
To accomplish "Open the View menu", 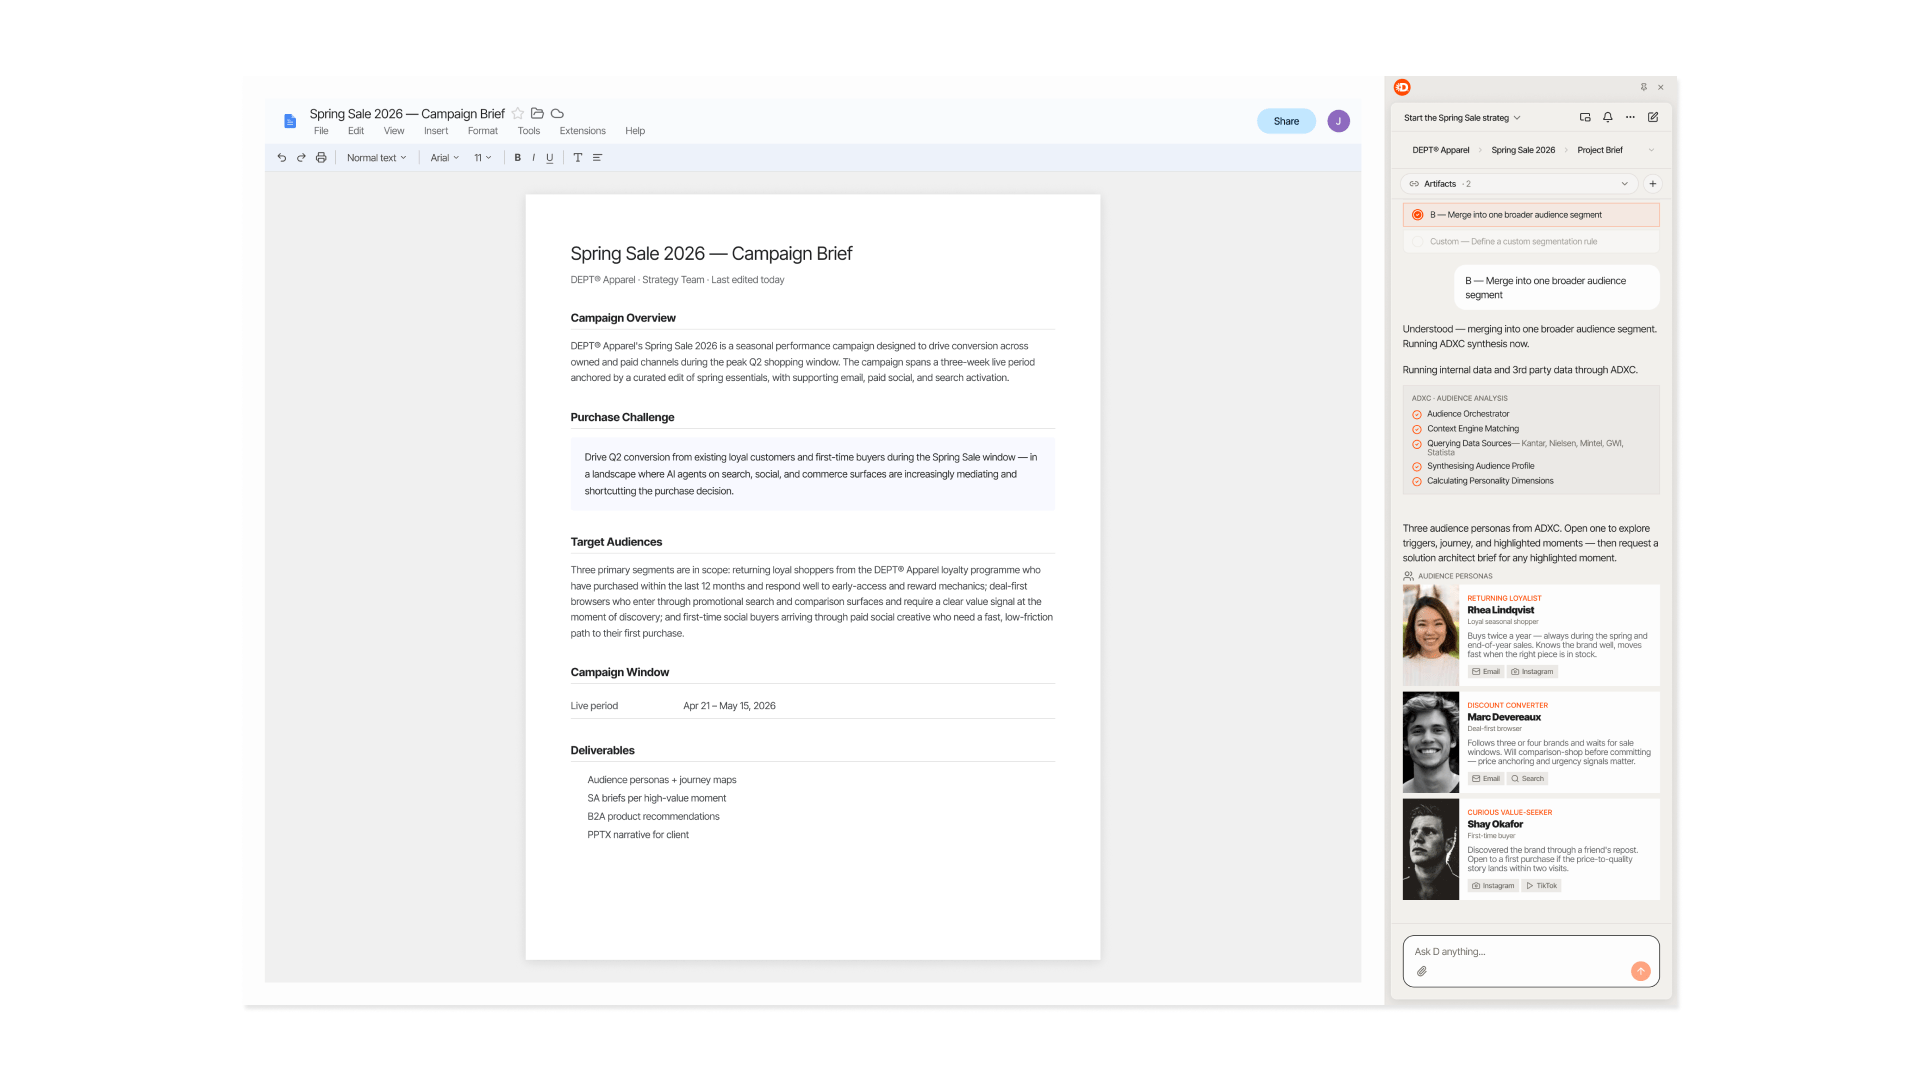I will pyautogui.click(x=394, y=131).
